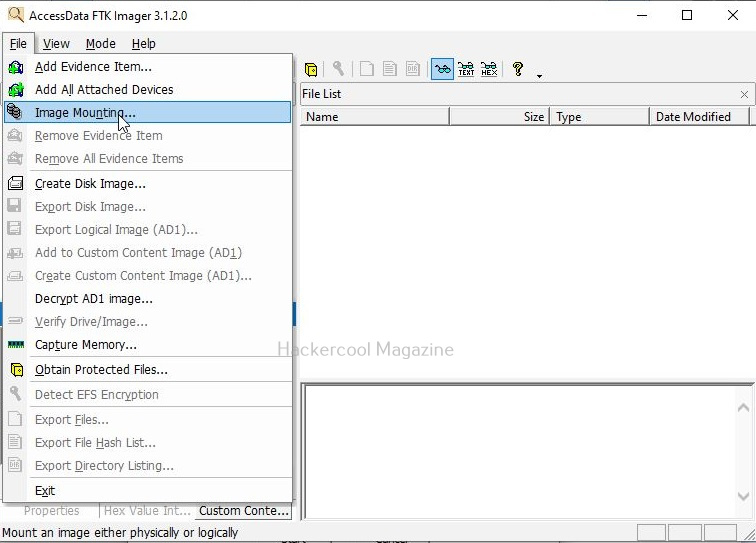Click the help question mark toolbar icon

[x=518, y=69]
